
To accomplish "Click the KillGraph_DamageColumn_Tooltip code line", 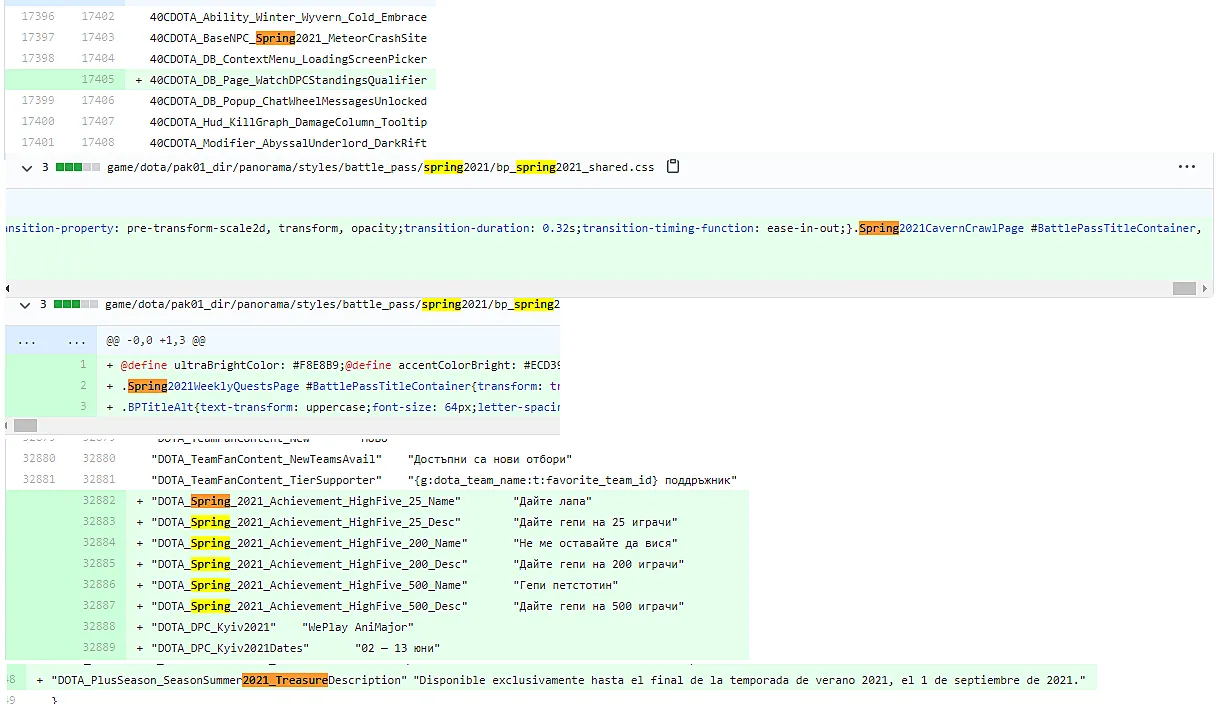I will (x=288, y=122).
